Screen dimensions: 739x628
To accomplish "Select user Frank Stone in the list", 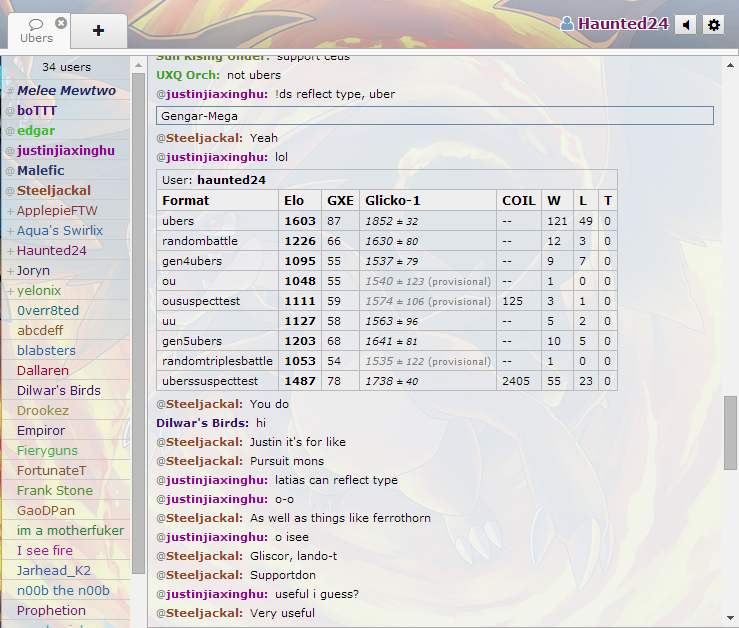I will point(54,491).
